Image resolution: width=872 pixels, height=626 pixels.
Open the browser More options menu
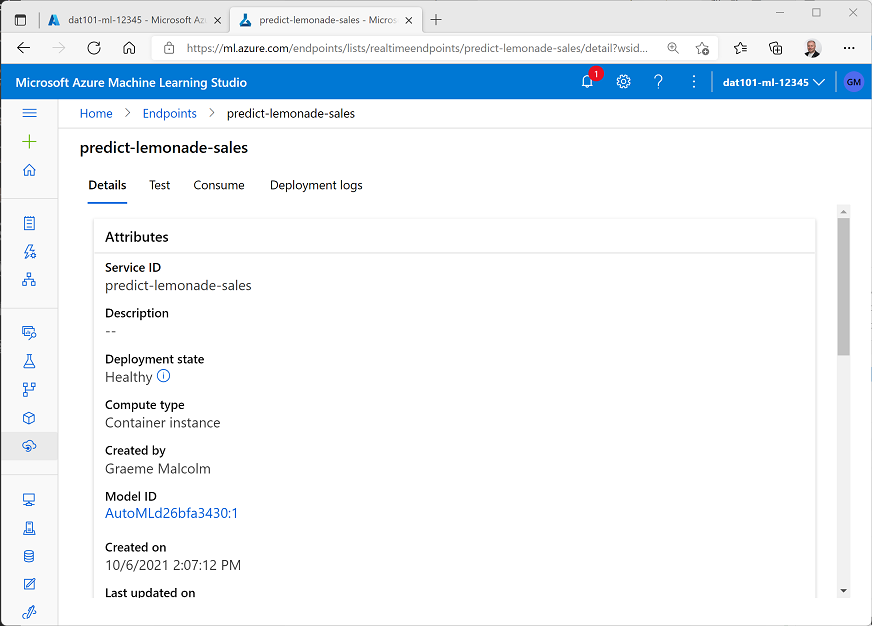click(x=849, y=47)
